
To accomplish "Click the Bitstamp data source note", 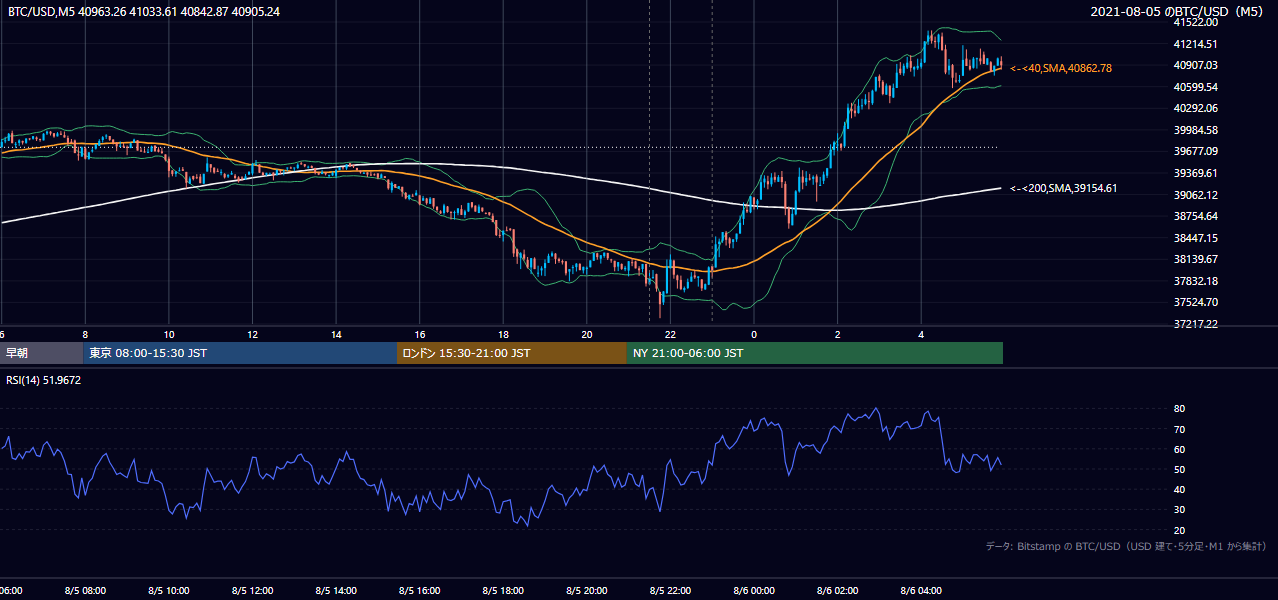I will (x=1126, y=547).
